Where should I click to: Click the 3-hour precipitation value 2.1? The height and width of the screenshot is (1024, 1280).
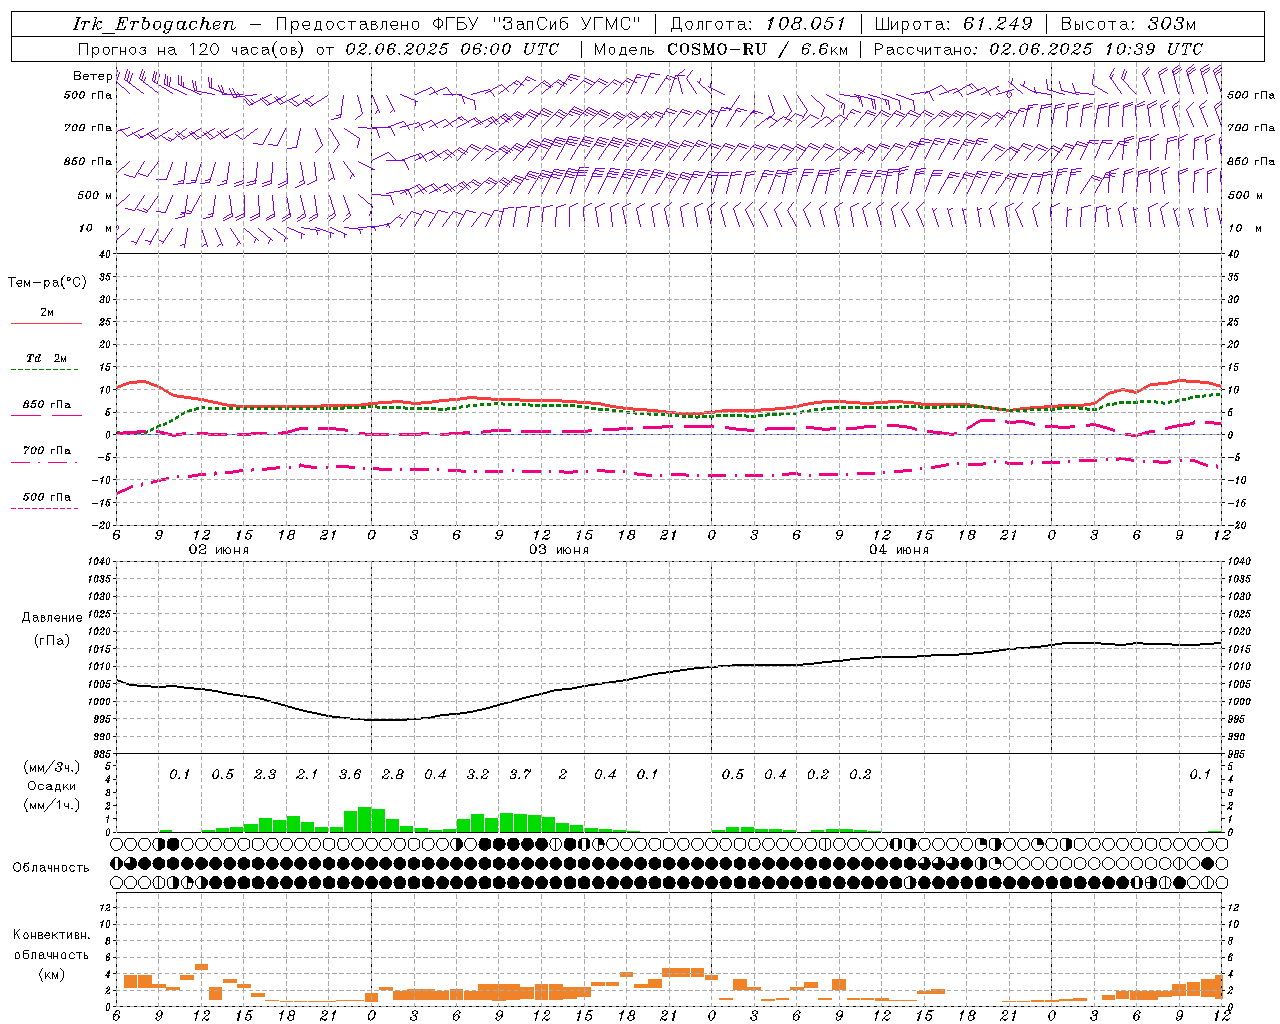click(307, 775)
